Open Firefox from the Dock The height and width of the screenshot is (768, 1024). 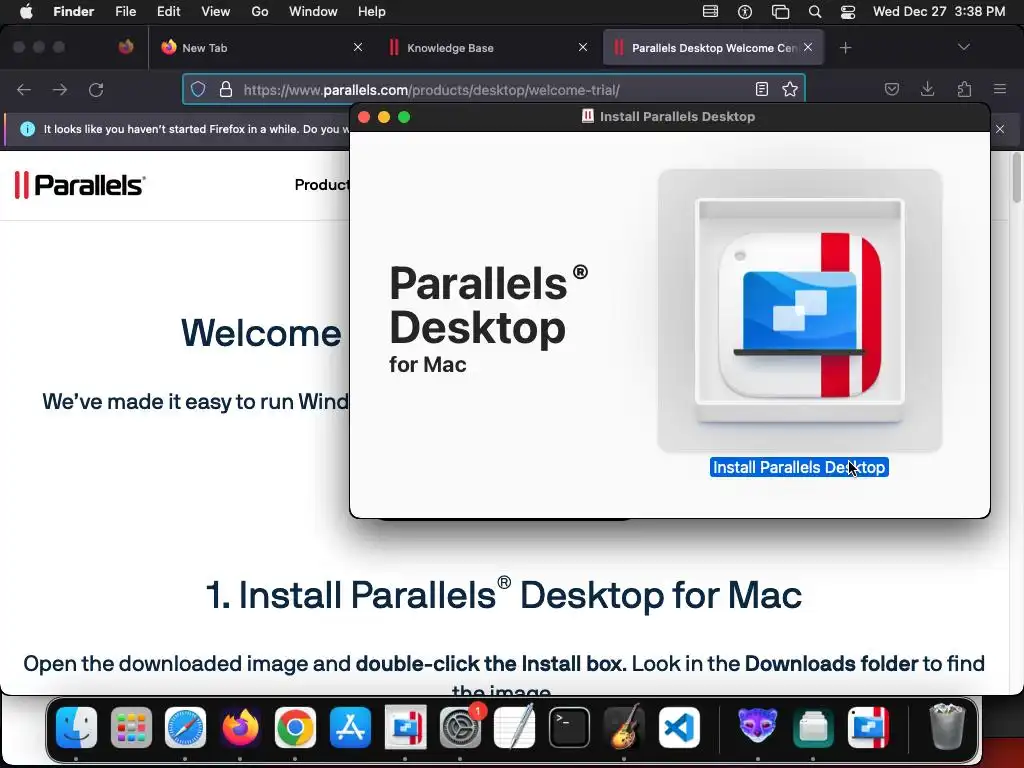[240, 727]
